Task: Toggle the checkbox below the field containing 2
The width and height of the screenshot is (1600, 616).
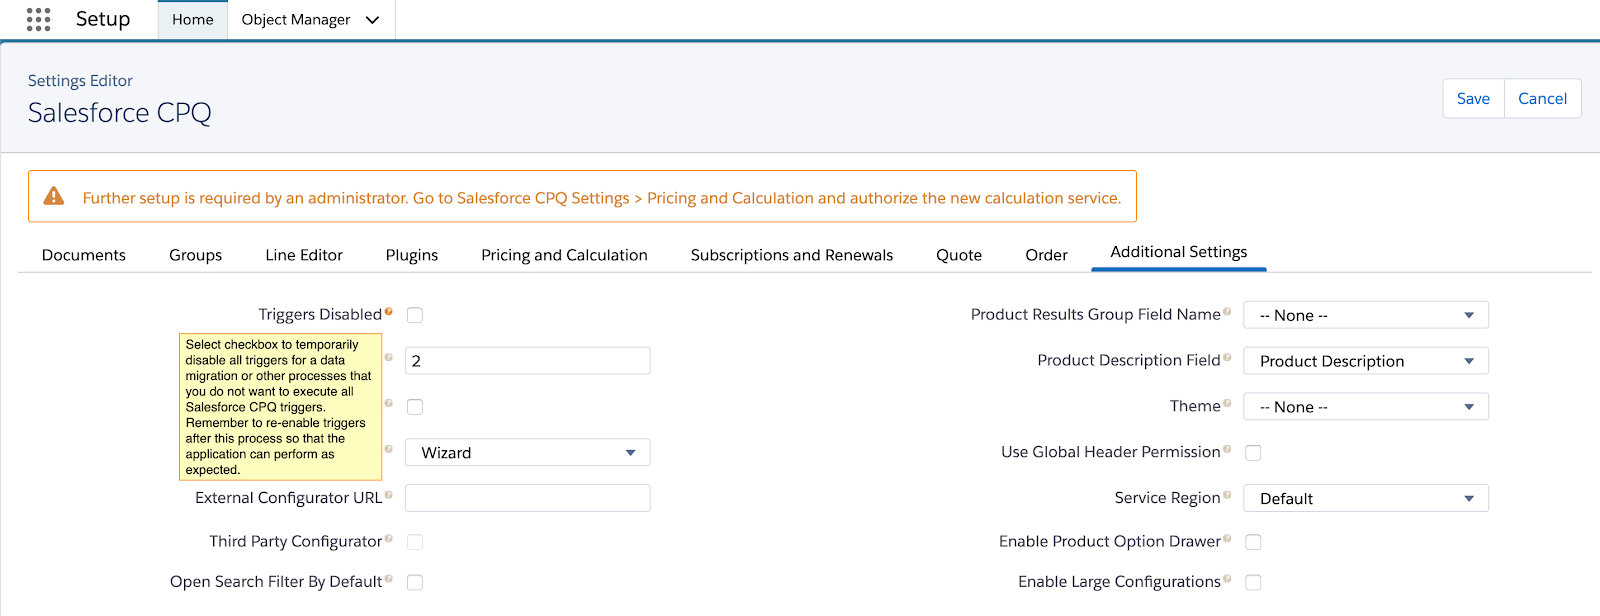Action: [415, 407]
